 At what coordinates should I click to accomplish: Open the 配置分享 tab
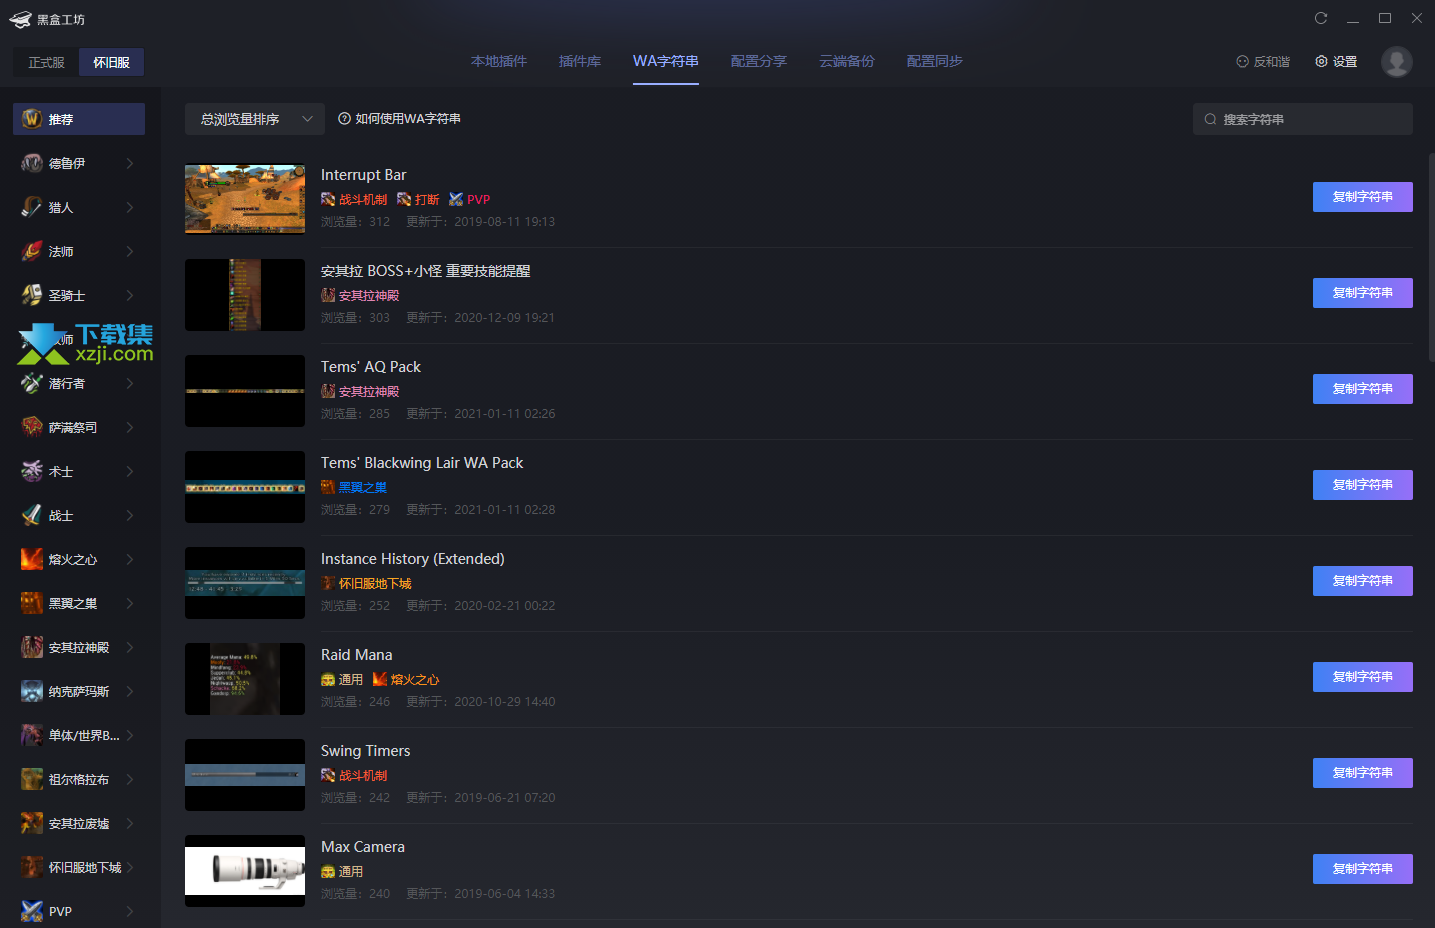click(759, 62)
